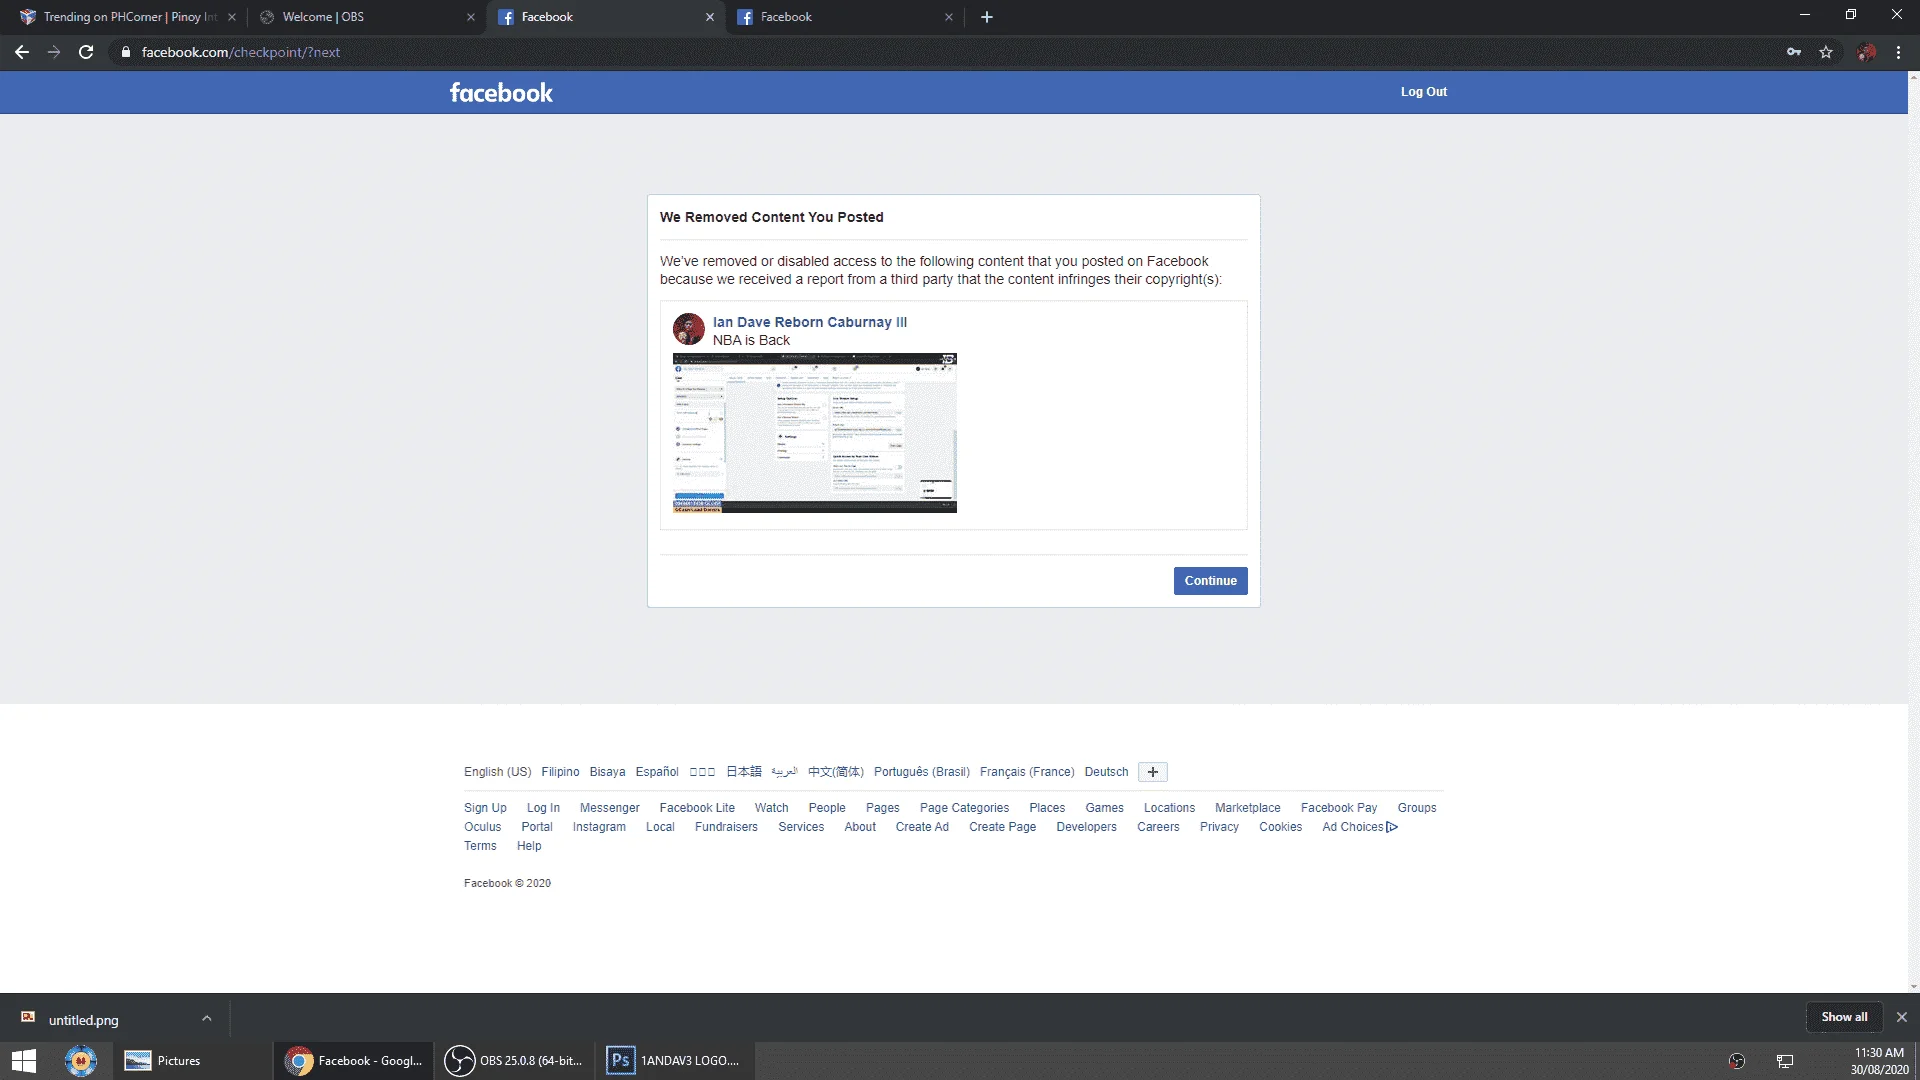Click the Continue button
The width and height of the screenshot is (1920, 1080).
click(x=1210, y=581)
